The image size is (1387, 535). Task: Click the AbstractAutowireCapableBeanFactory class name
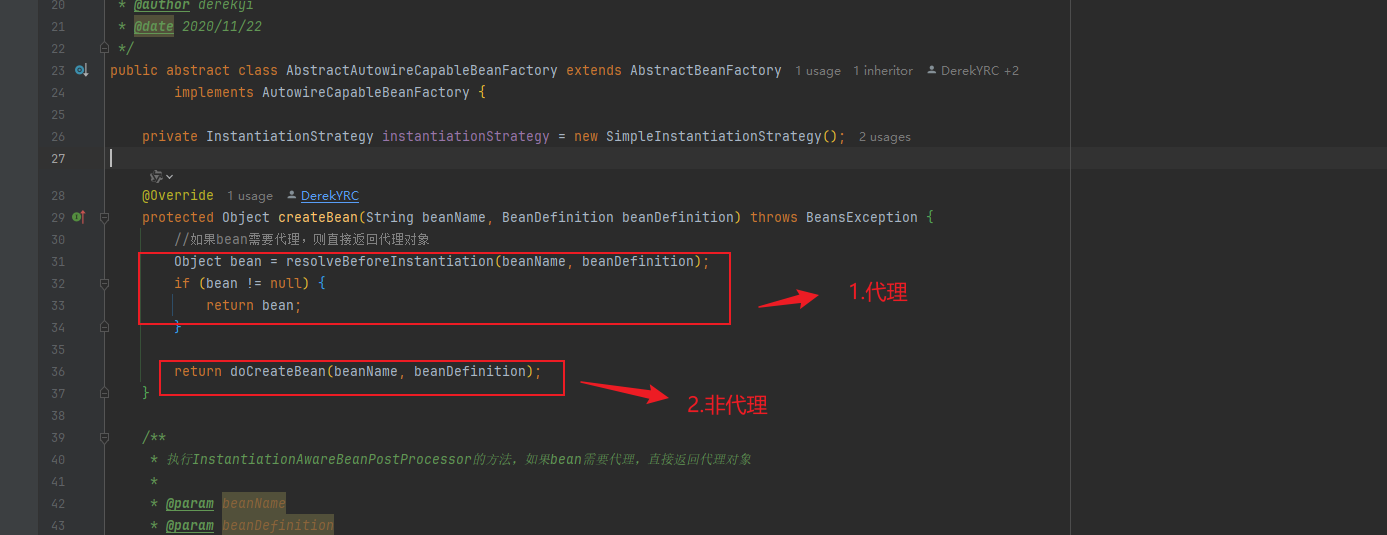[422, 70]
